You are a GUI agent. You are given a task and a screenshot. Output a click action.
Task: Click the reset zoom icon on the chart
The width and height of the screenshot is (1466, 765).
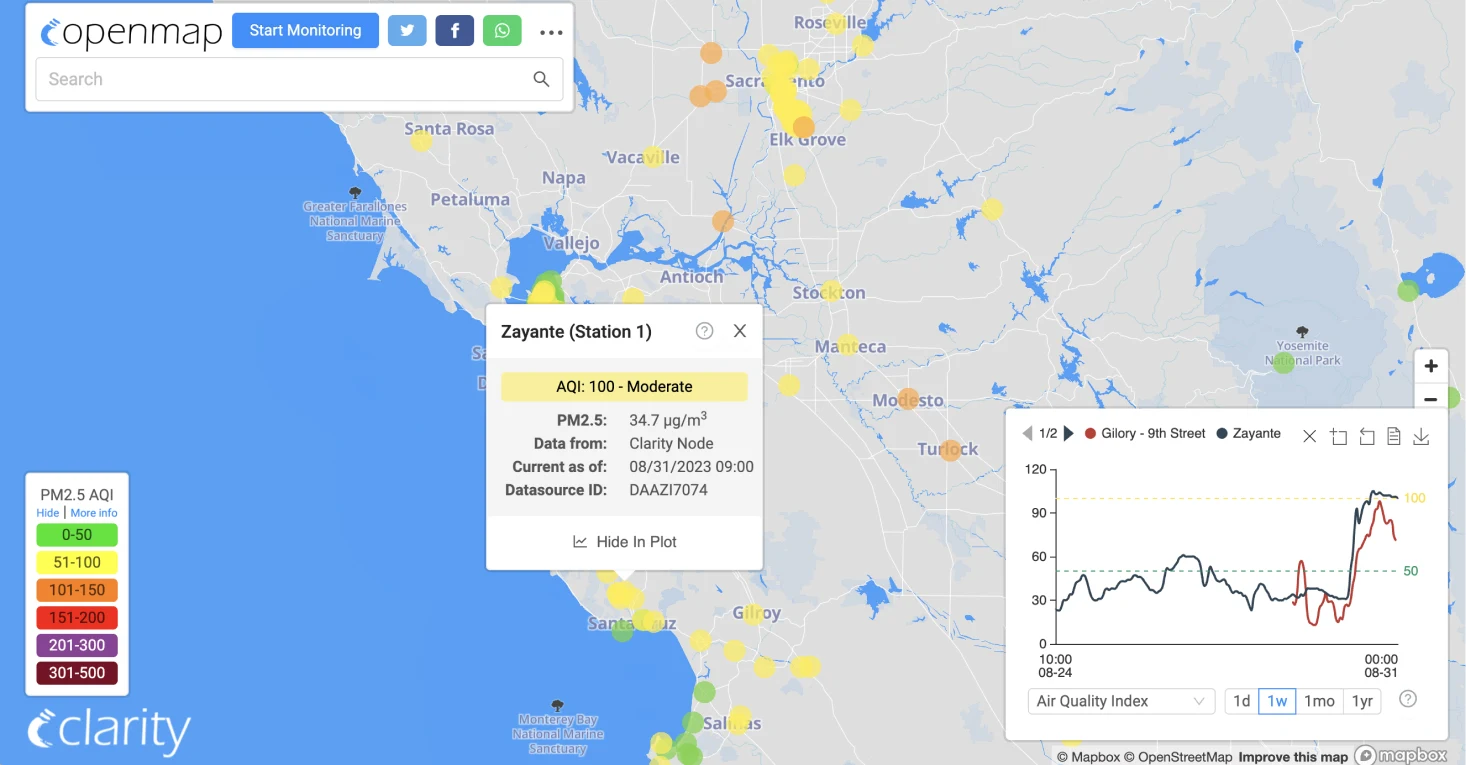coord(1366,436)
